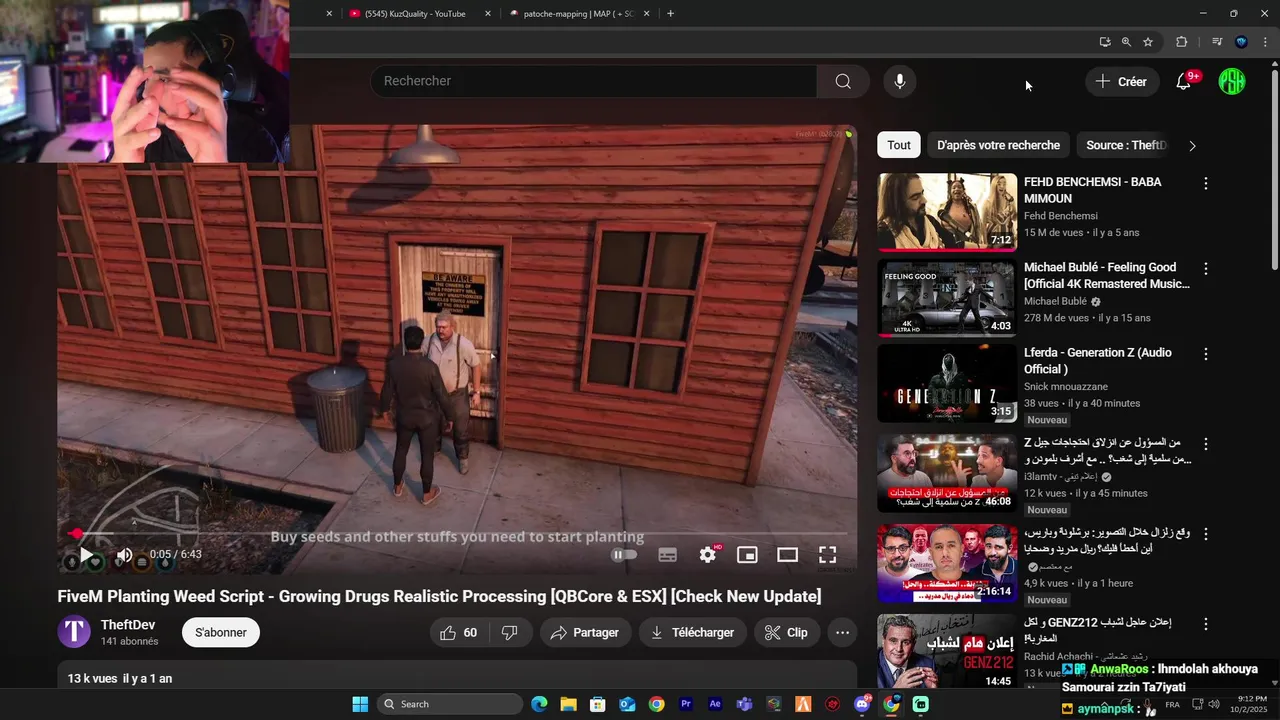Enable miniplayer mode in the video player

pyautogui.click(x=747, y=555)
